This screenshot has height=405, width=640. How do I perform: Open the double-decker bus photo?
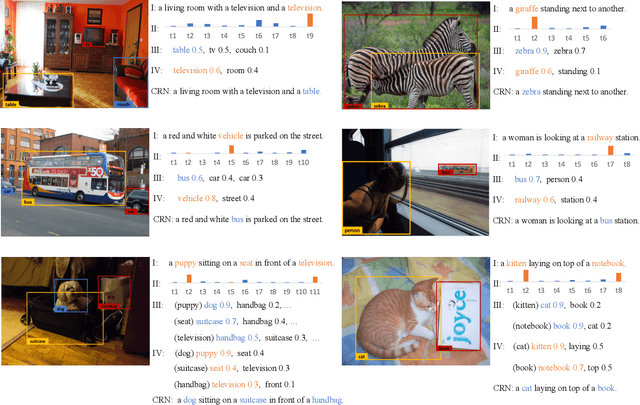click(75, 182)
